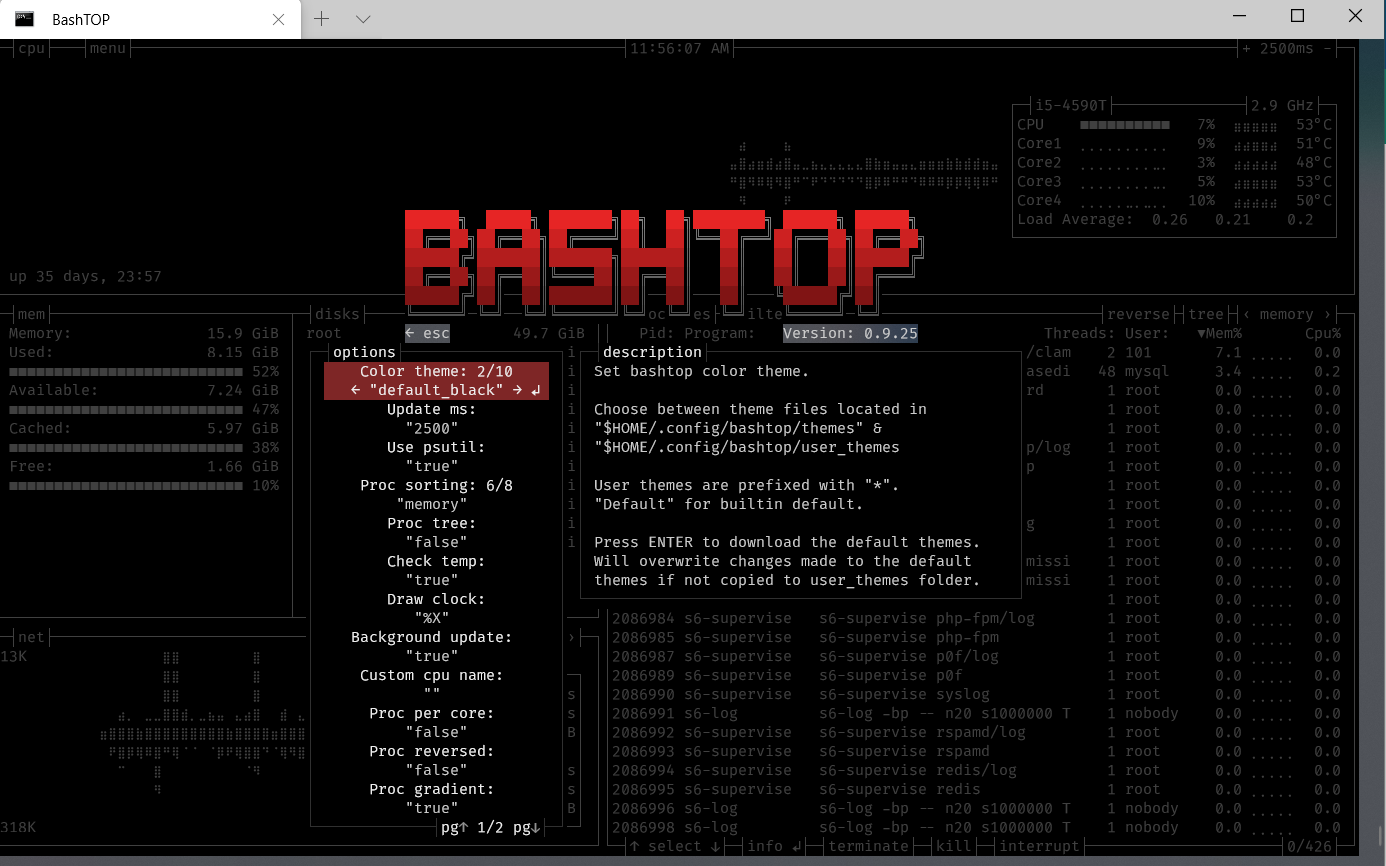Select process row with Pid 2086990 syslog
Viewport: 1386px width, 866px height.
coord(976,694)
